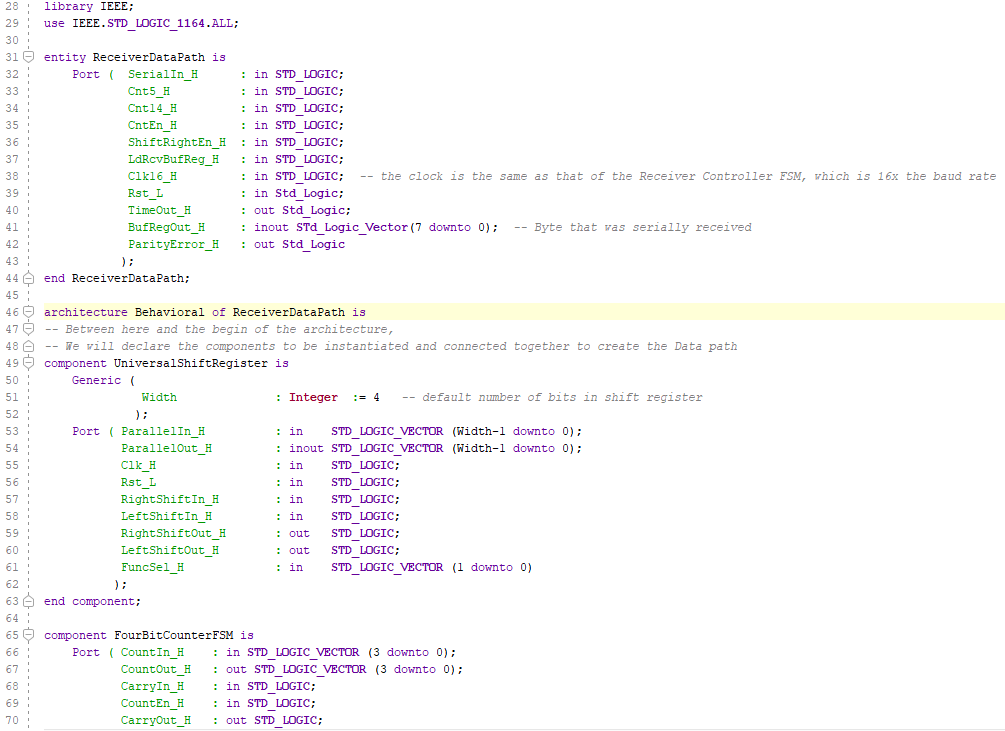1005x731 pixels.
Task: Collapse the FourBitCounterFSM component fold
Action: (30, 635)
